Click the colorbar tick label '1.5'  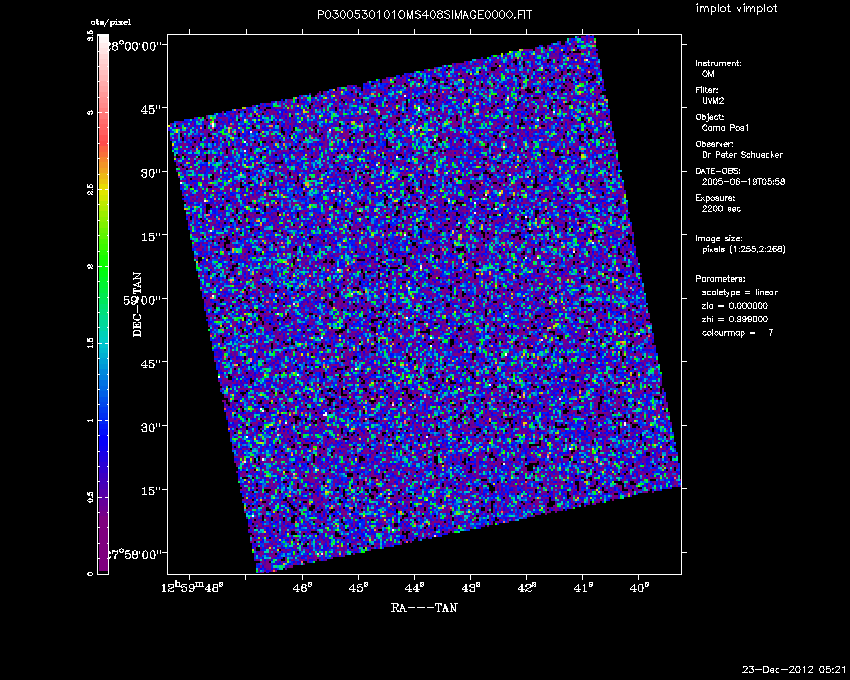point(90,343)
